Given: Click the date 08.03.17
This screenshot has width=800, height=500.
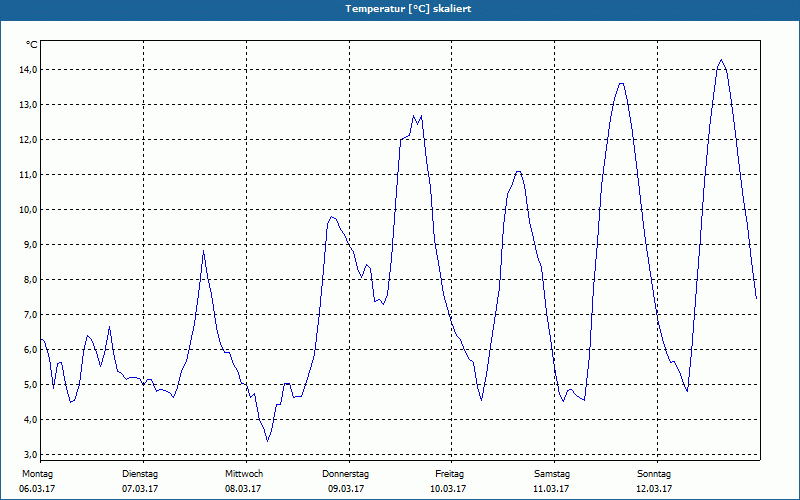Looking at the screenshot, I should tap(243, 489).
